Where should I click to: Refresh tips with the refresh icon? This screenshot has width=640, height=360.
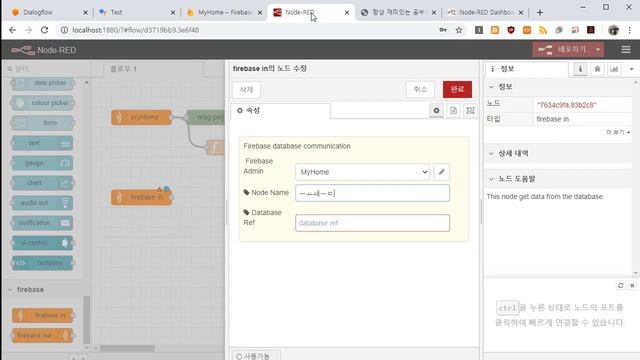(x=621, y=285)
